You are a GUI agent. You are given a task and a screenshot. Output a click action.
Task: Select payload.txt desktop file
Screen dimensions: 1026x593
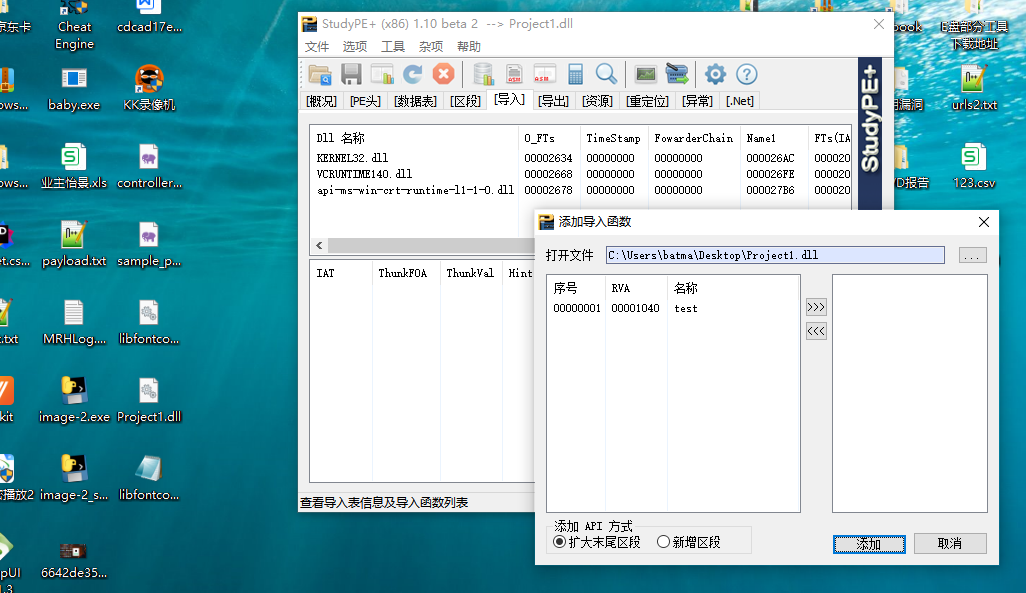click(74, 244)
